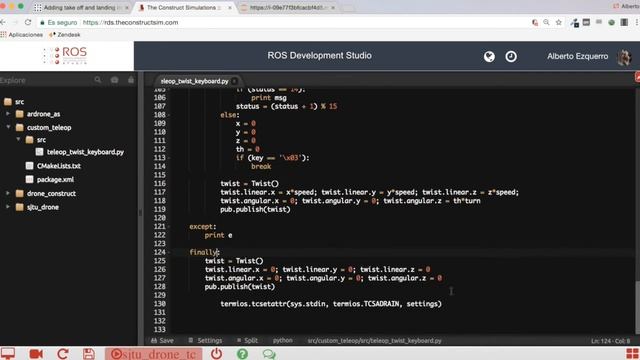The height and width of the screenshot is (360, 640).
Task: Open the green chat bubbles icon
Action: pyautogui.click(x=269, y=354)
